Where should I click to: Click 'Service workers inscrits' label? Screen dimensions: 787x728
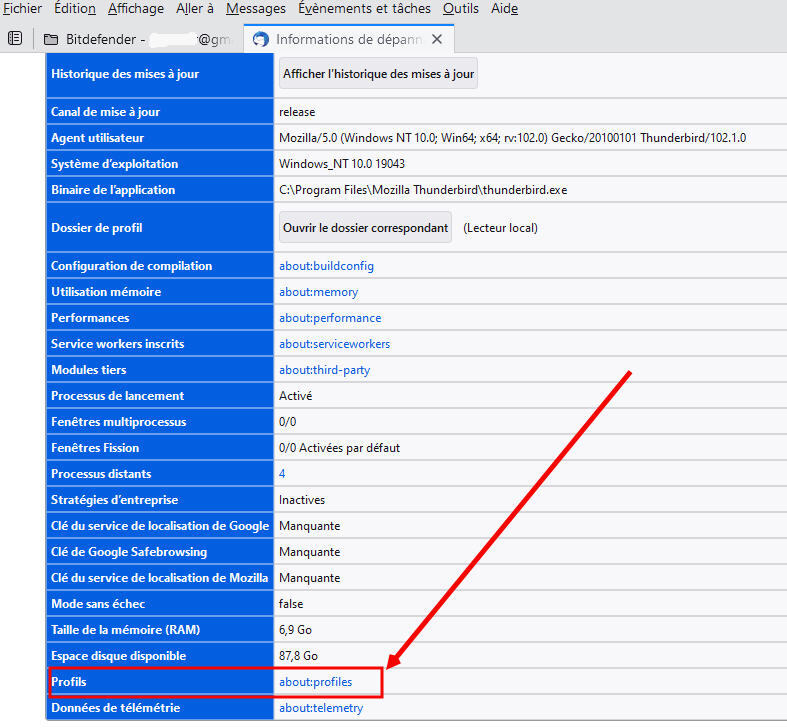(117, 344)
